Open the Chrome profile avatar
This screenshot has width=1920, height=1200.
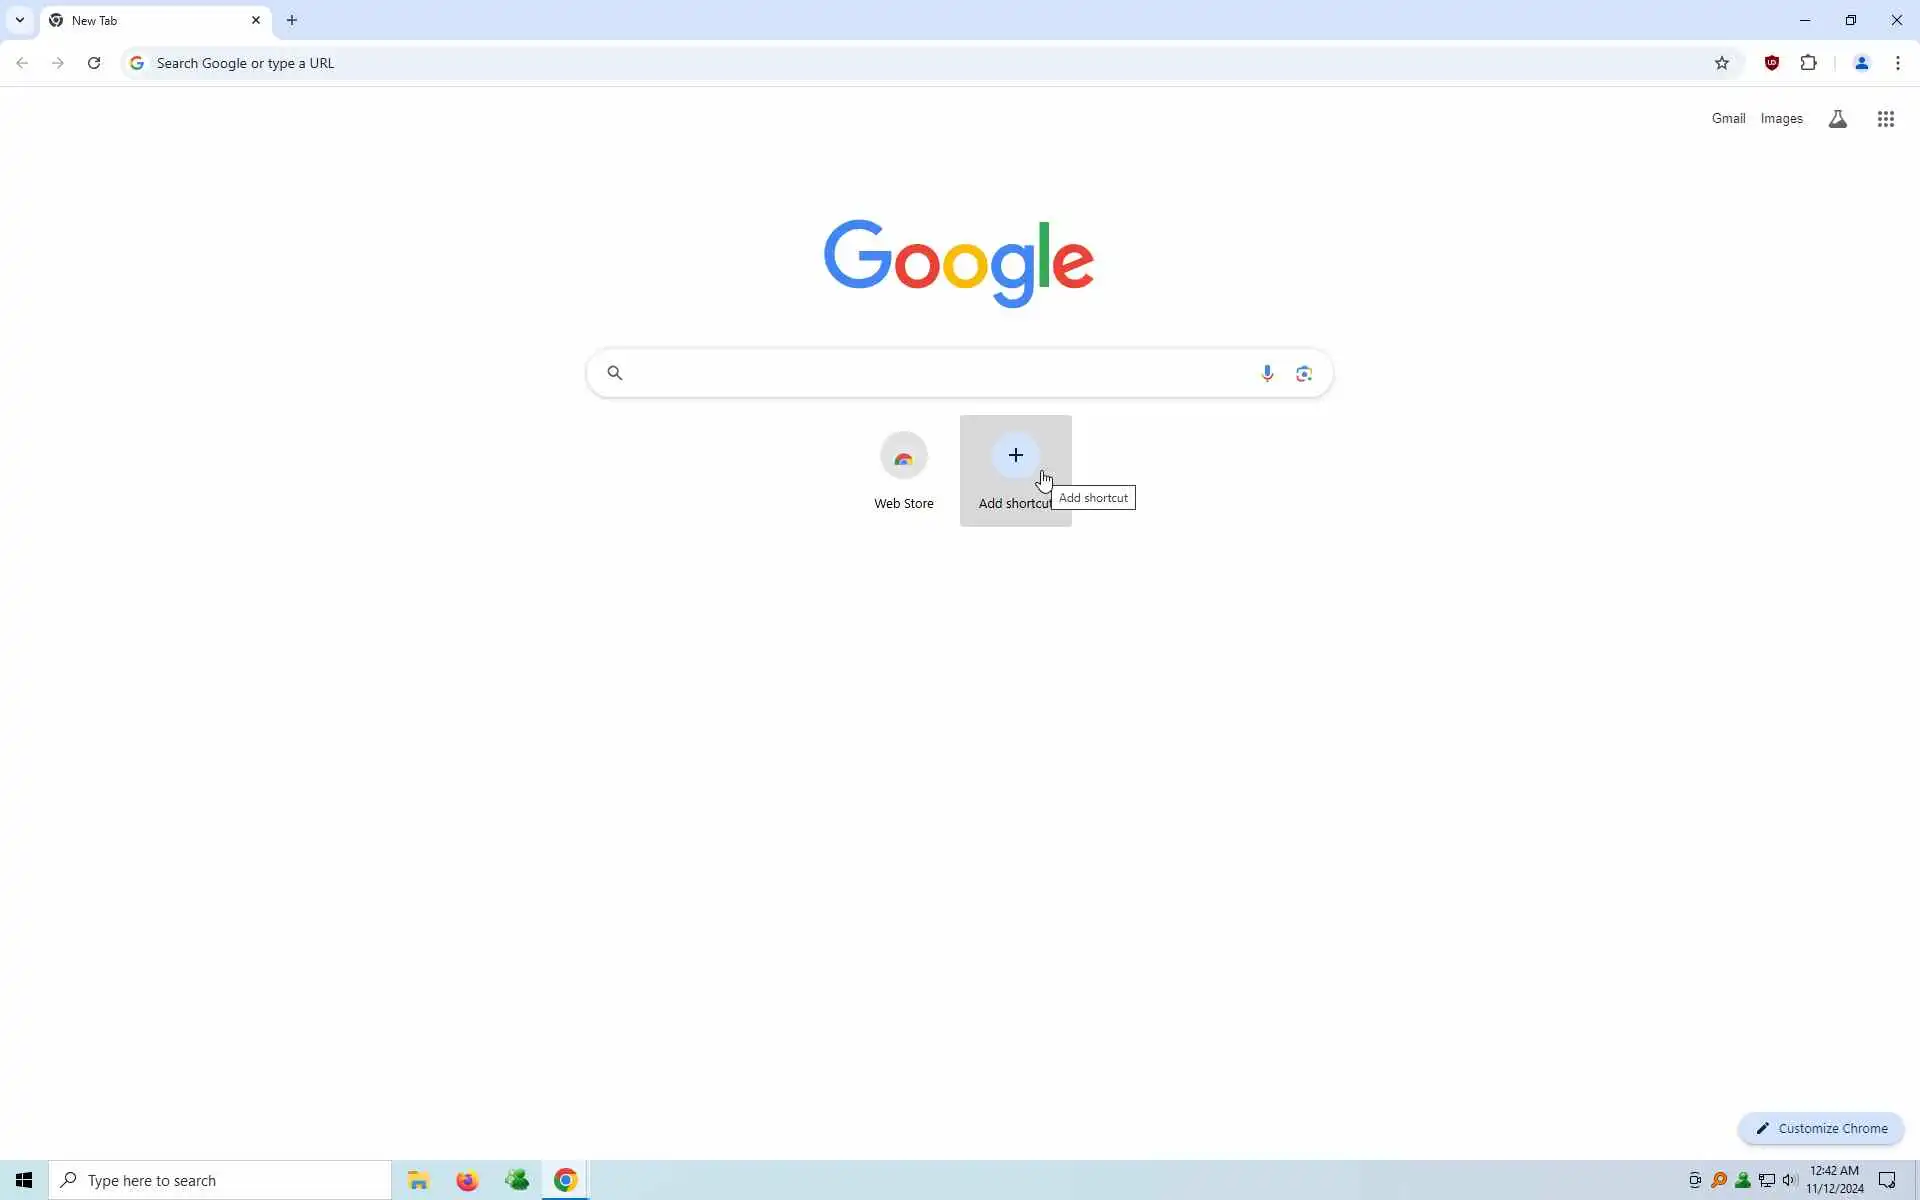[1861, 63]
